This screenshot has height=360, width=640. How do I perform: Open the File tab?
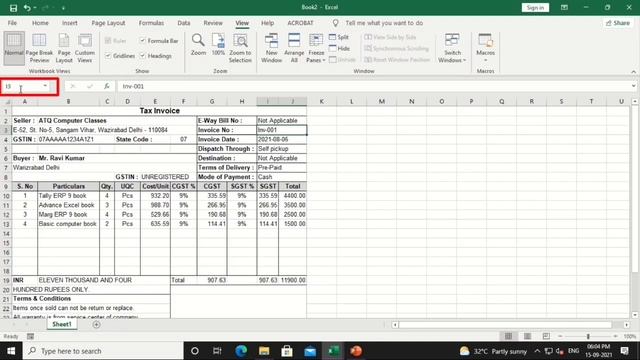coord(12,23)
